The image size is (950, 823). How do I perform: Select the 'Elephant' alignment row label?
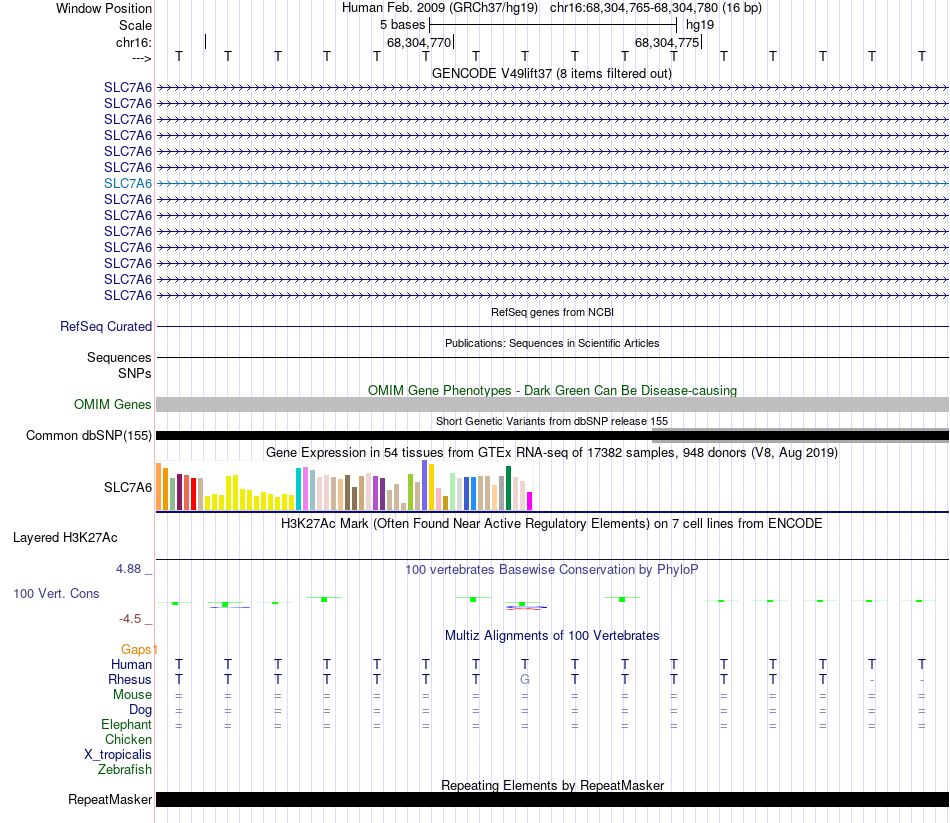(127, 725)
